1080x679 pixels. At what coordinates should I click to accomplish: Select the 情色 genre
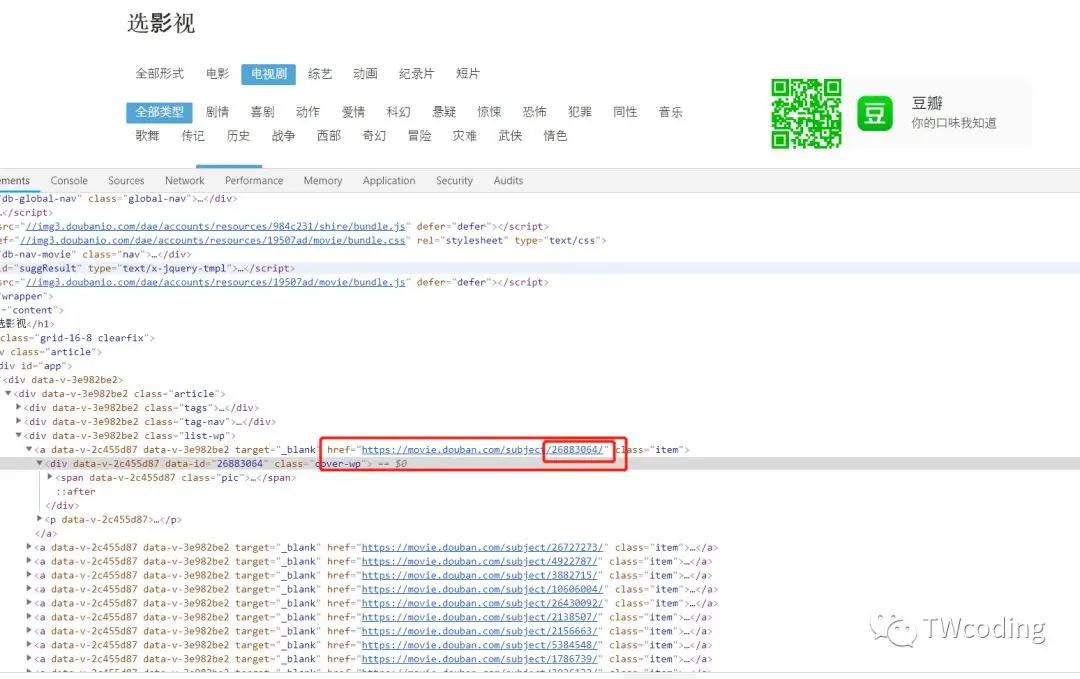555,136
